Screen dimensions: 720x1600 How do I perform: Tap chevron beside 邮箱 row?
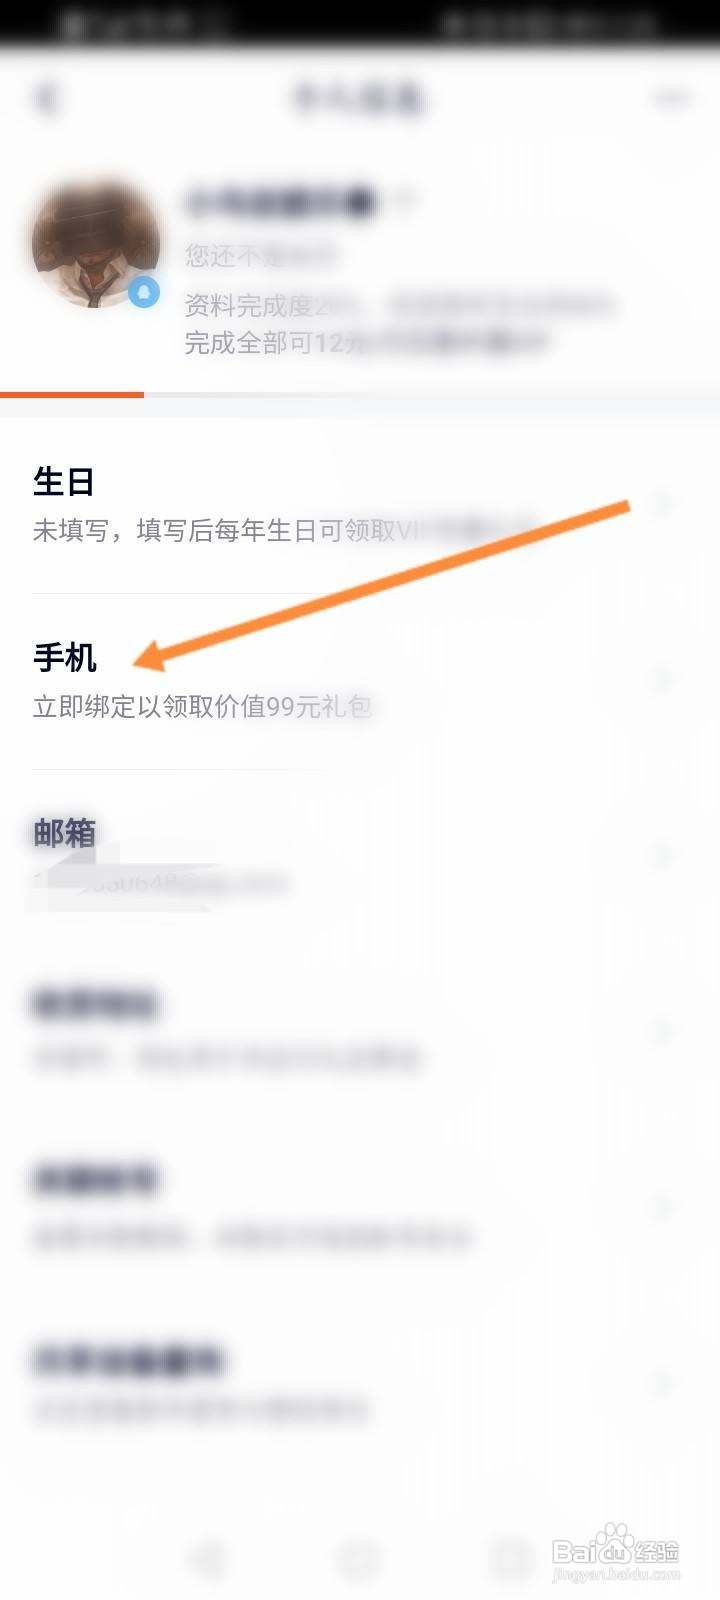[x=664, y=857]
